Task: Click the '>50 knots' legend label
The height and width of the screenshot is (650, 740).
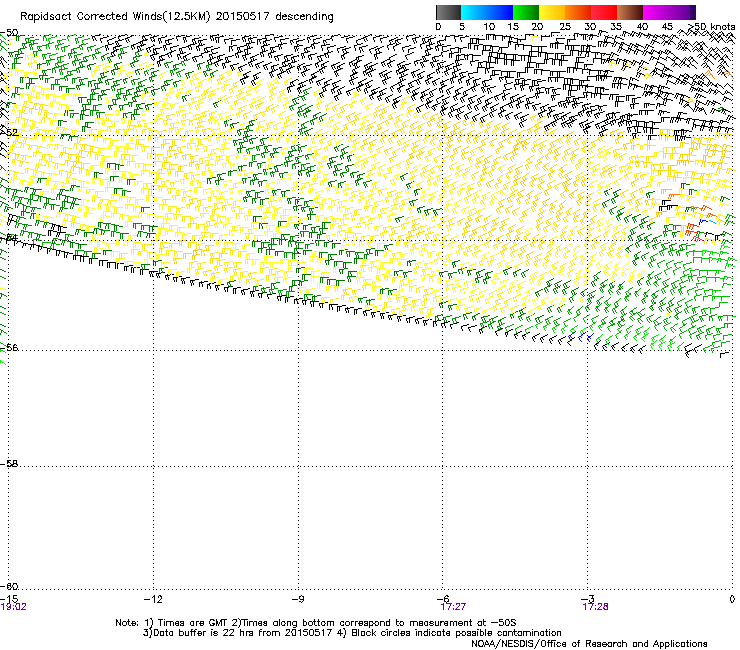Action: point(712,27)
